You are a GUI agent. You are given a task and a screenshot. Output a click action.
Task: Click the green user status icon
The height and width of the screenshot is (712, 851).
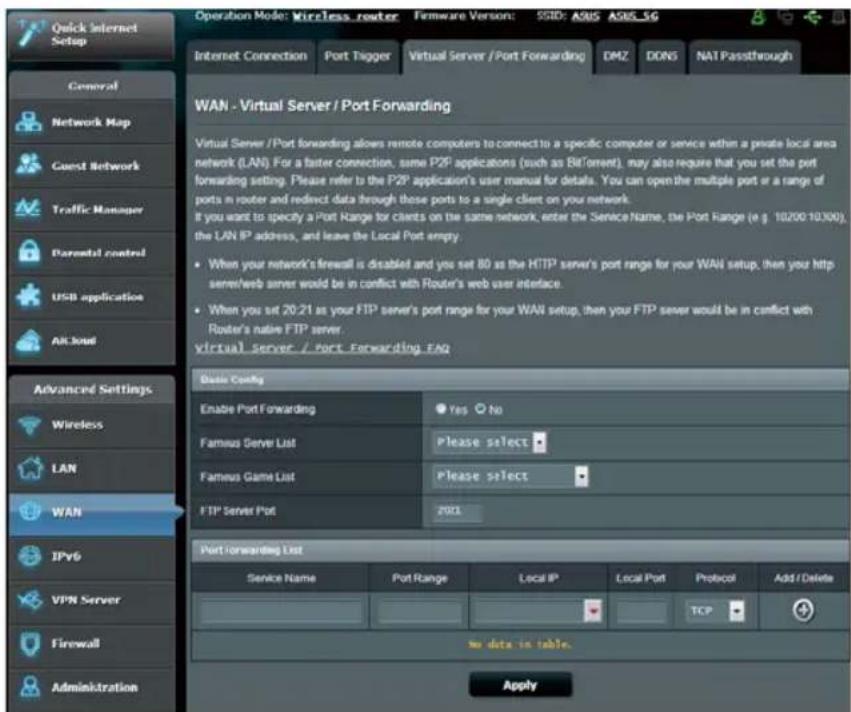(x=758, y=17)
